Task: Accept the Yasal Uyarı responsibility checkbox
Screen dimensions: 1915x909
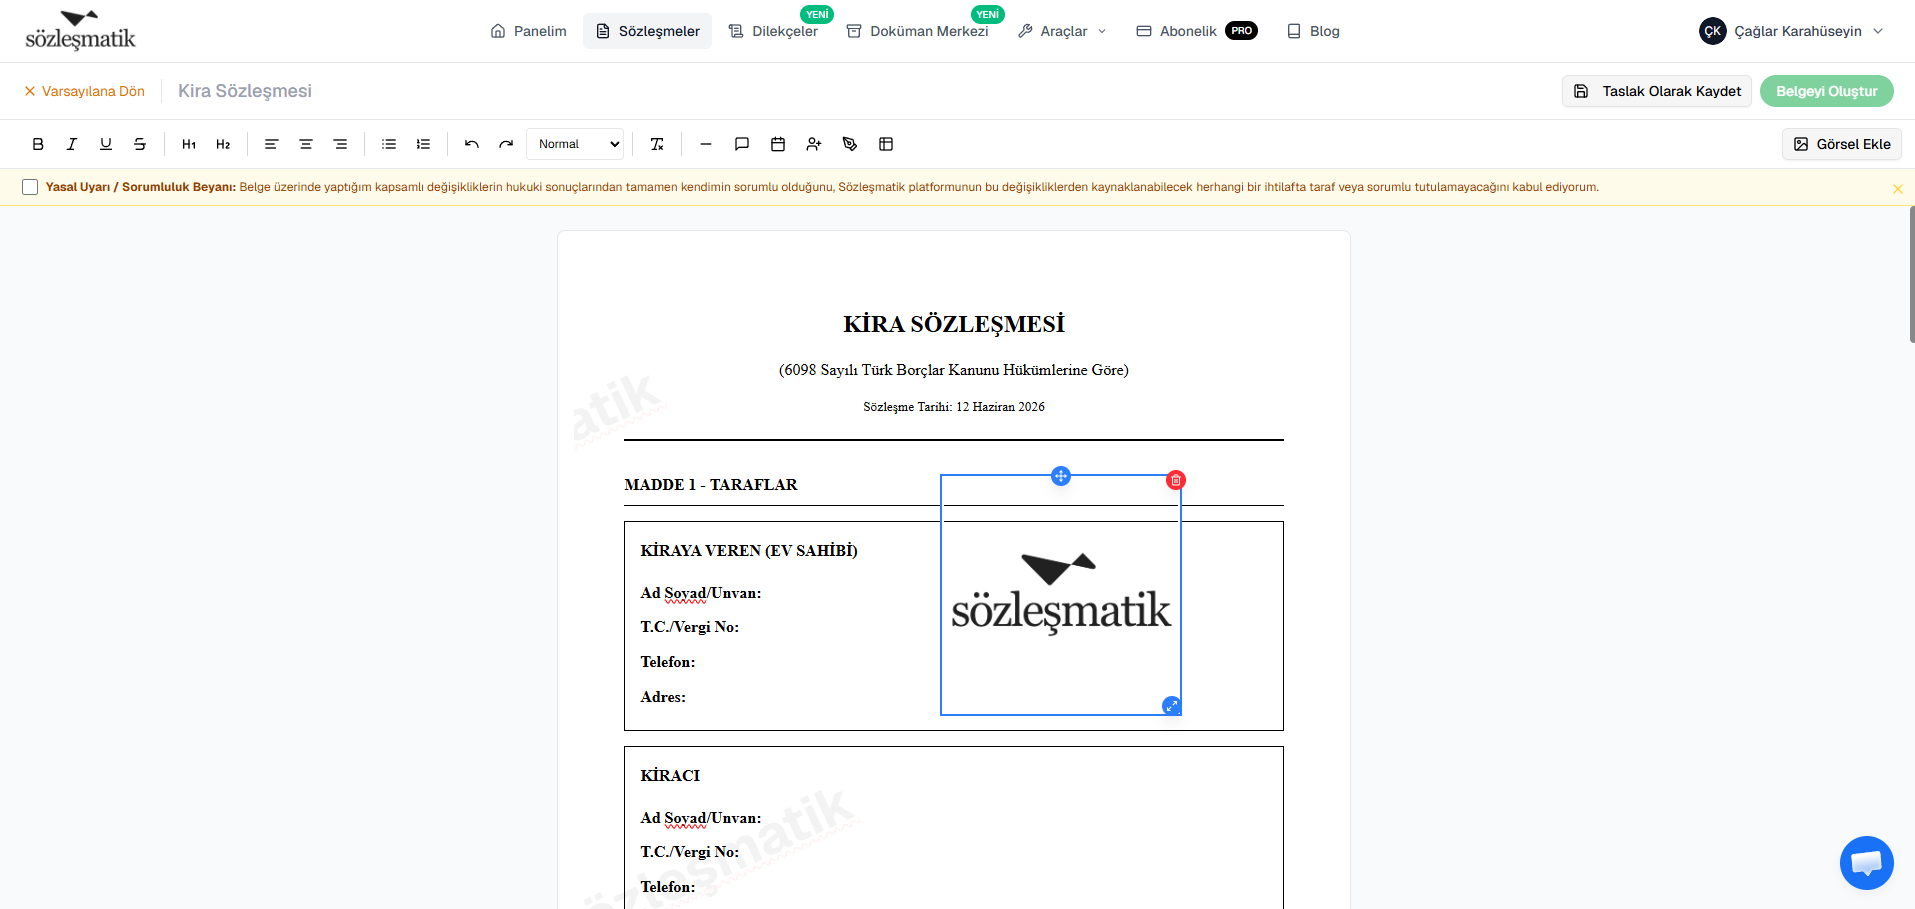Action: (30, 187)
